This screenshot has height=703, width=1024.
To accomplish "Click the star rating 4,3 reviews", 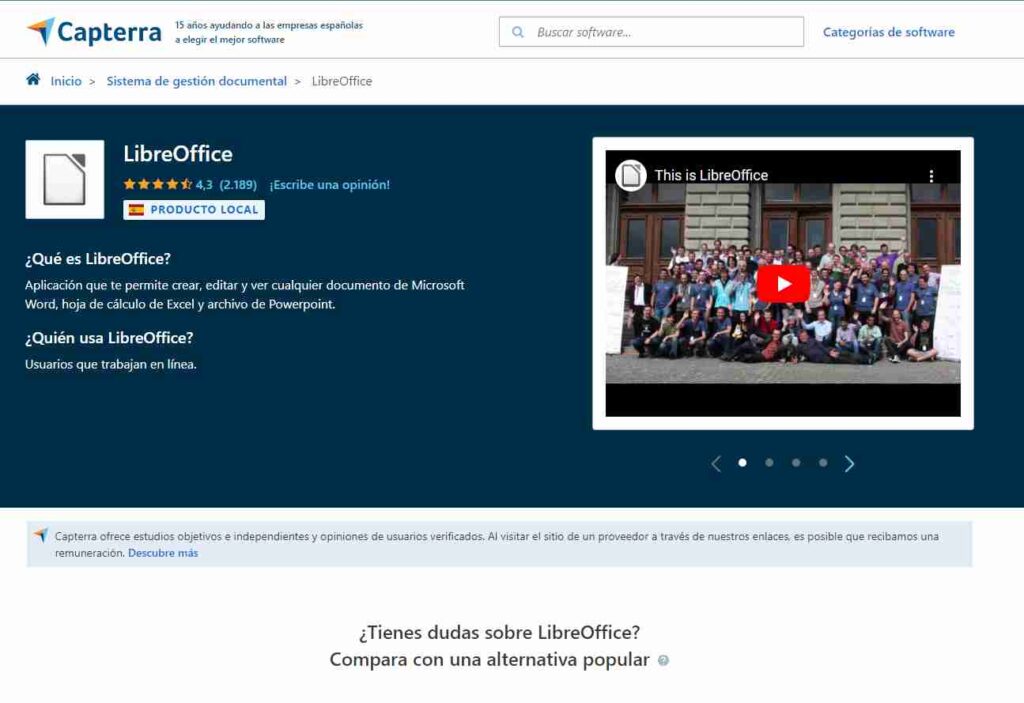I will point(189,185).
